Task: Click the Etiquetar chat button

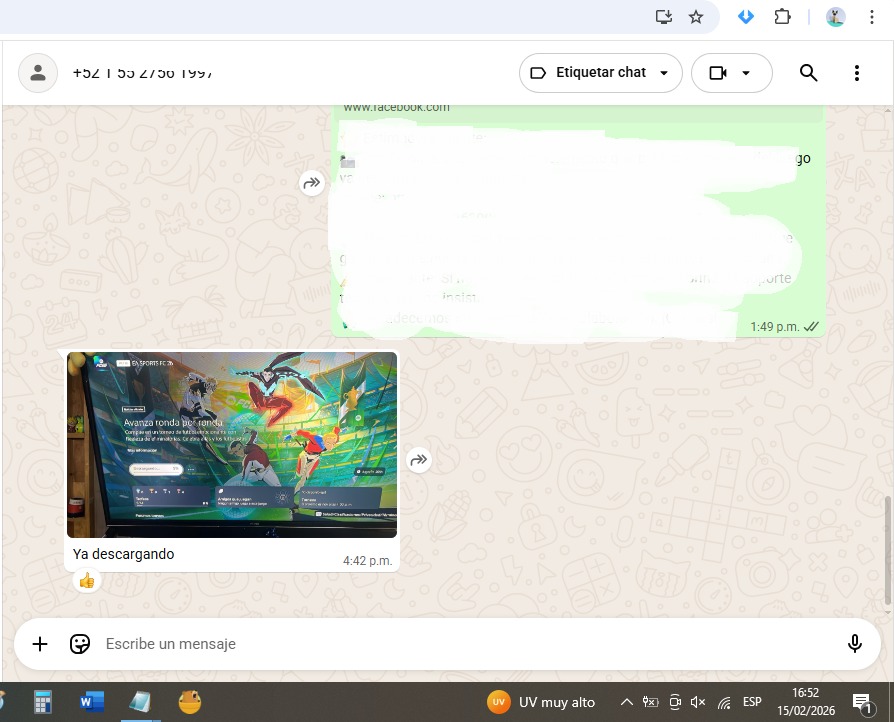Action: pyautogui.click(x=600, y=73)
